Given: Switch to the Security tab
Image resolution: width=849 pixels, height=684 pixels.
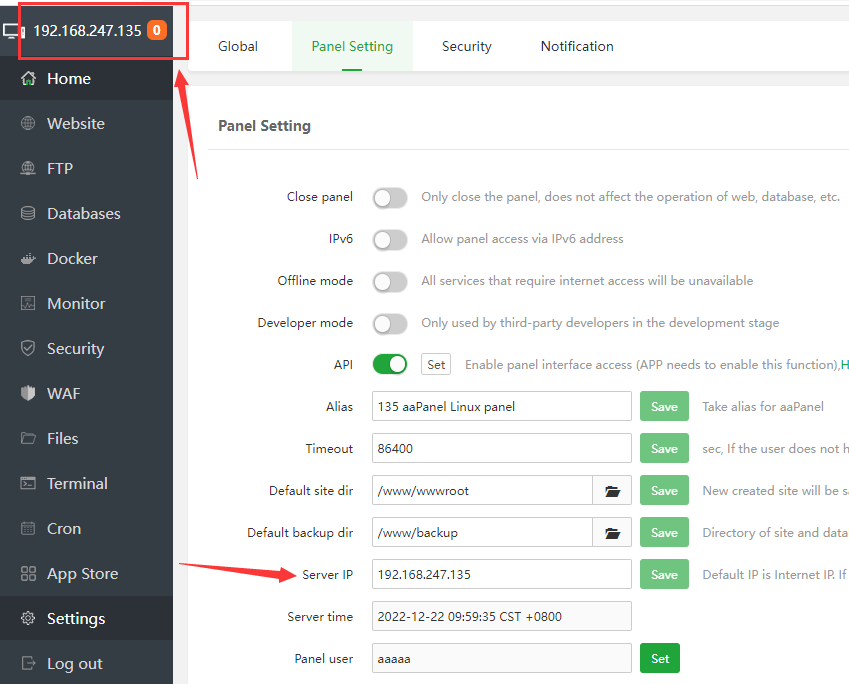Looking at the screenshot, I should point(467,46).
